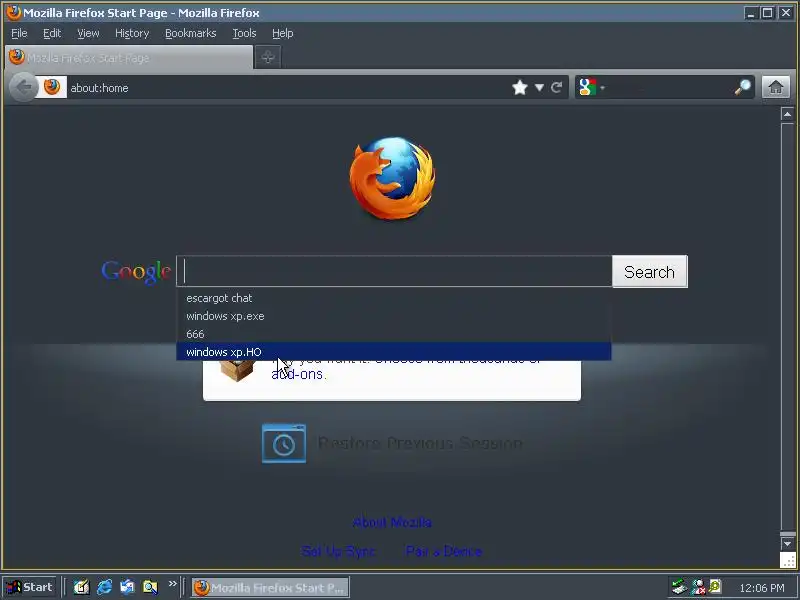The width and height of the screenshot is (800, 600).
Task: Choose the 'escargot chat' suggestion
Action: (x=393, y=298)
